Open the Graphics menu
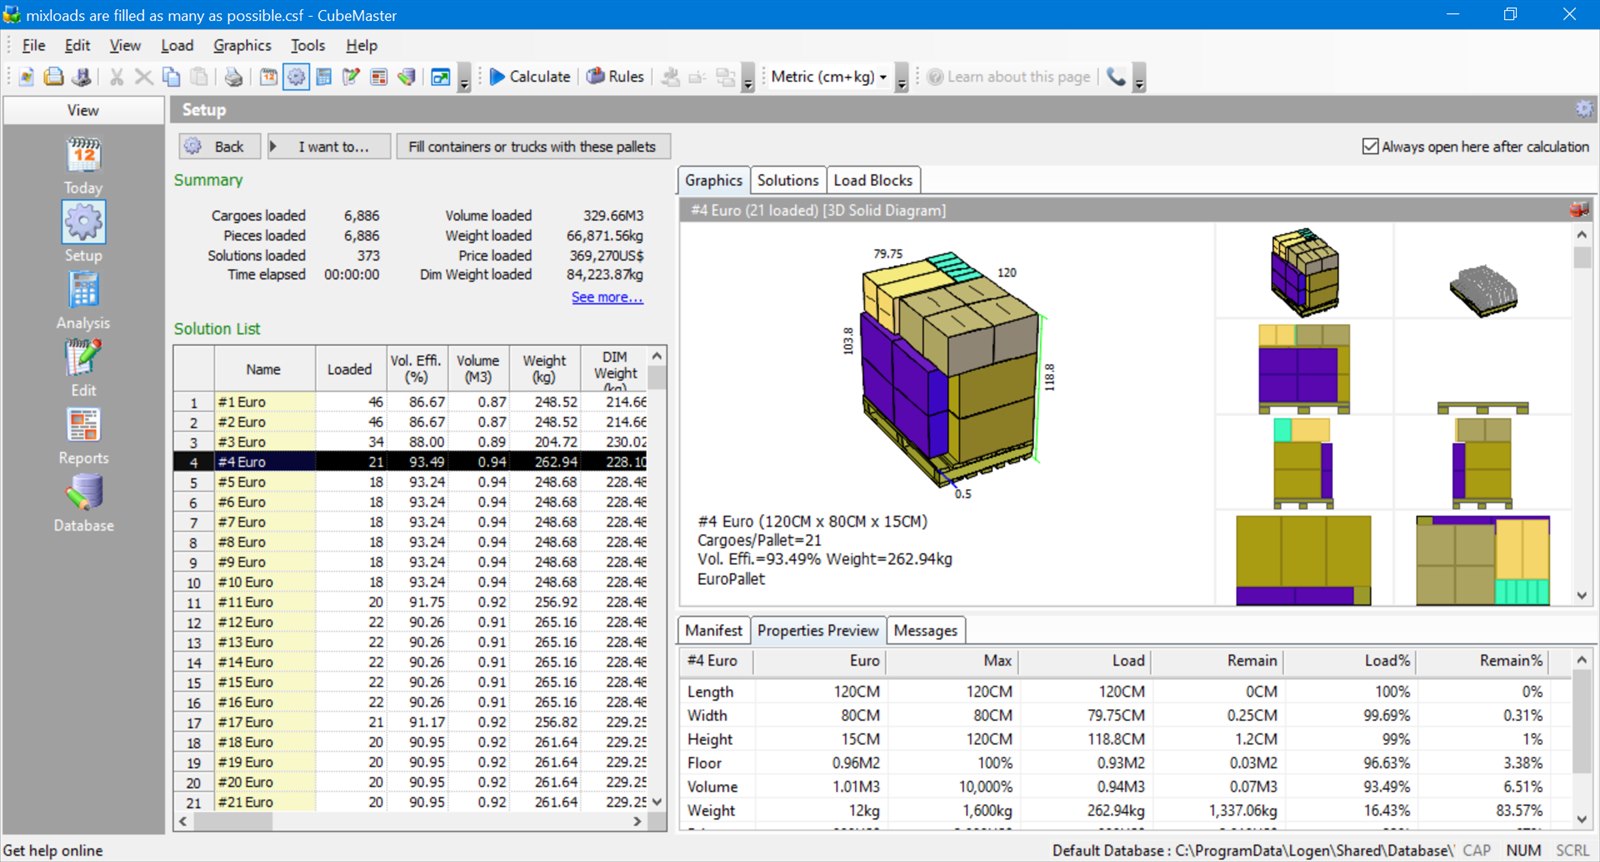This screenshot has height=862, width=1600. [242, 45]
